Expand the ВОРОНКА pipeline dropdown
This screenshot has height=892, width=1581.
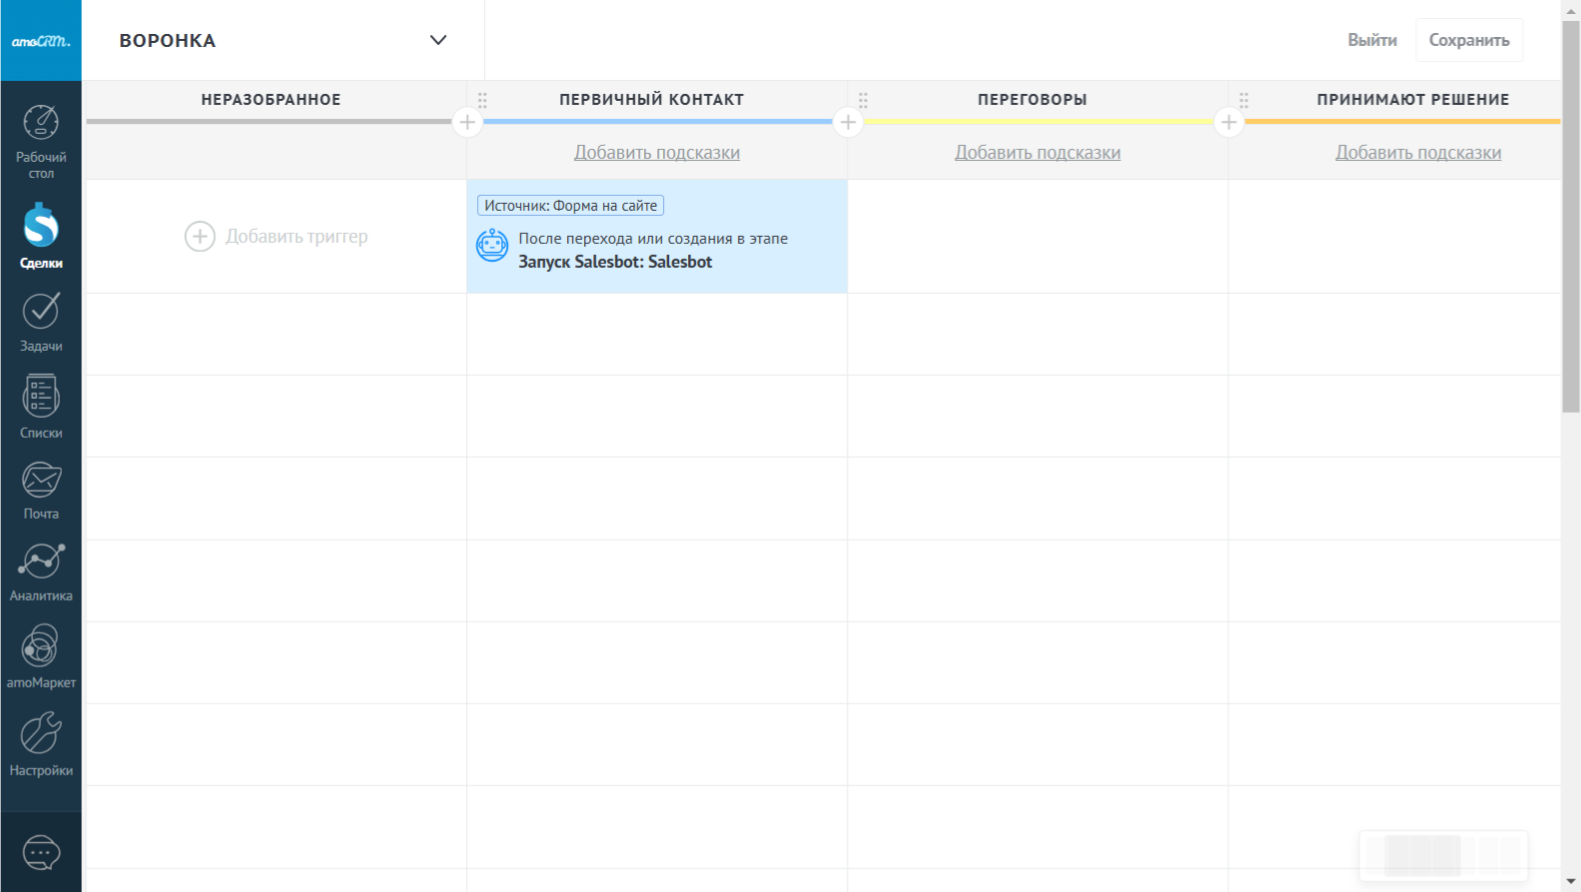click(438, 40)
